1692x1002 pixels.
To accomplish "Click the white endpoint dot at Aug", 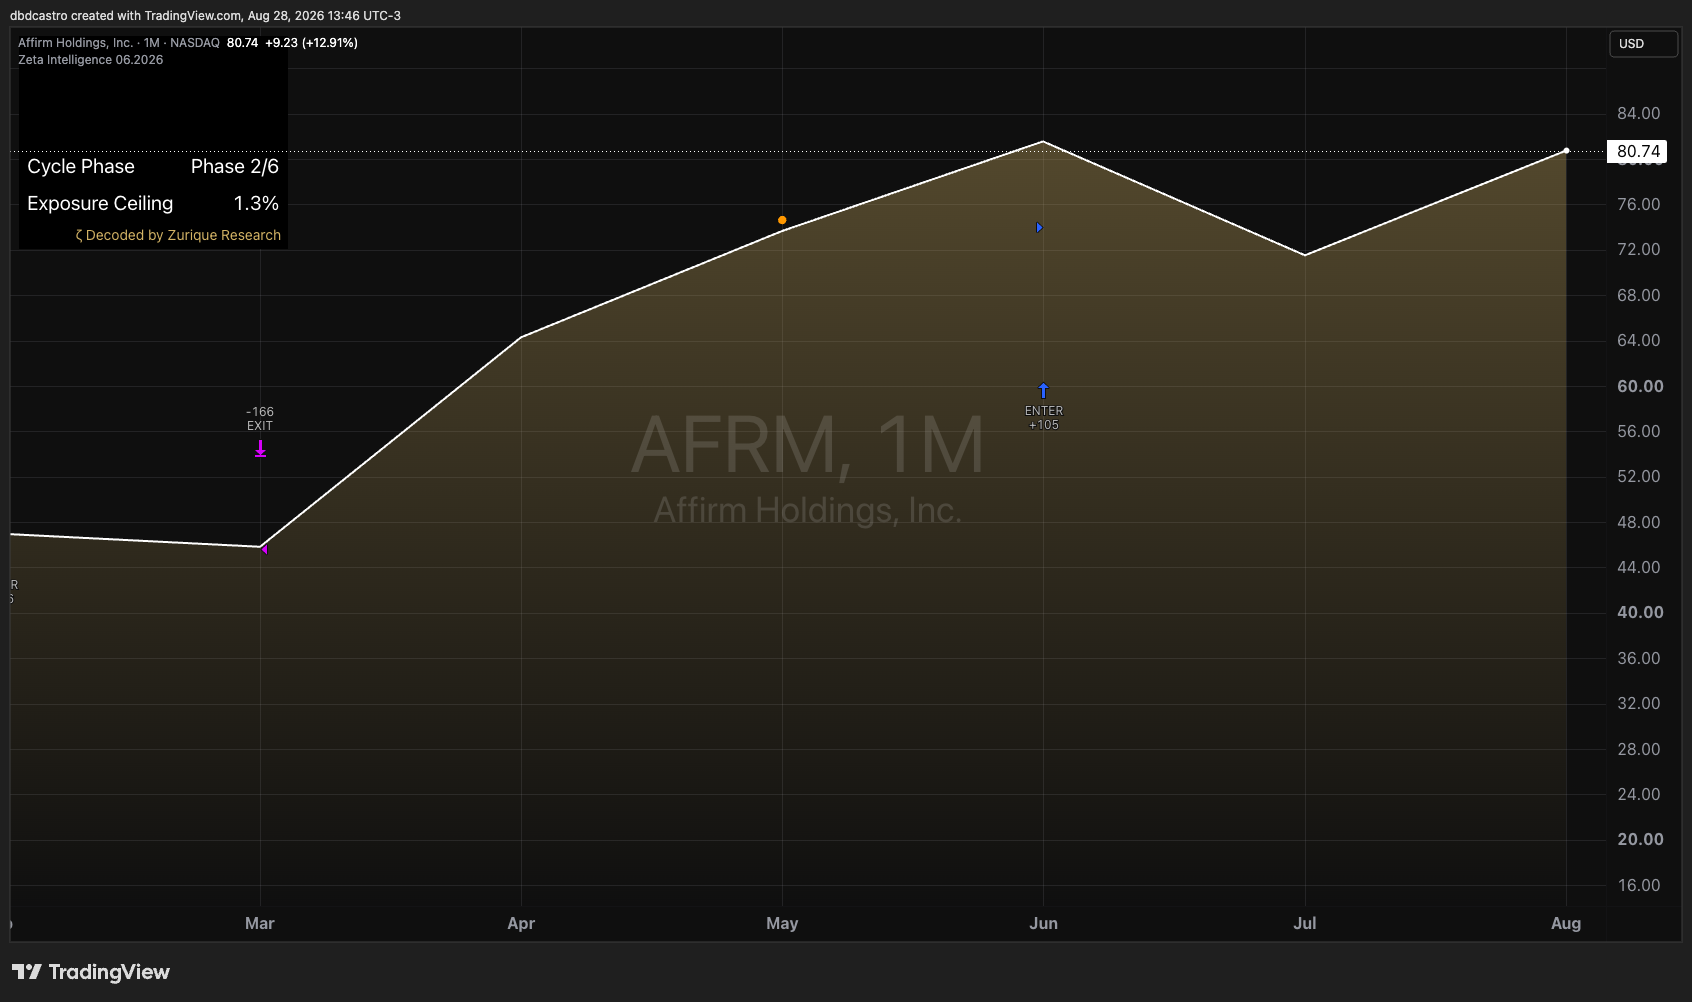I will (x=1566, y=151).
